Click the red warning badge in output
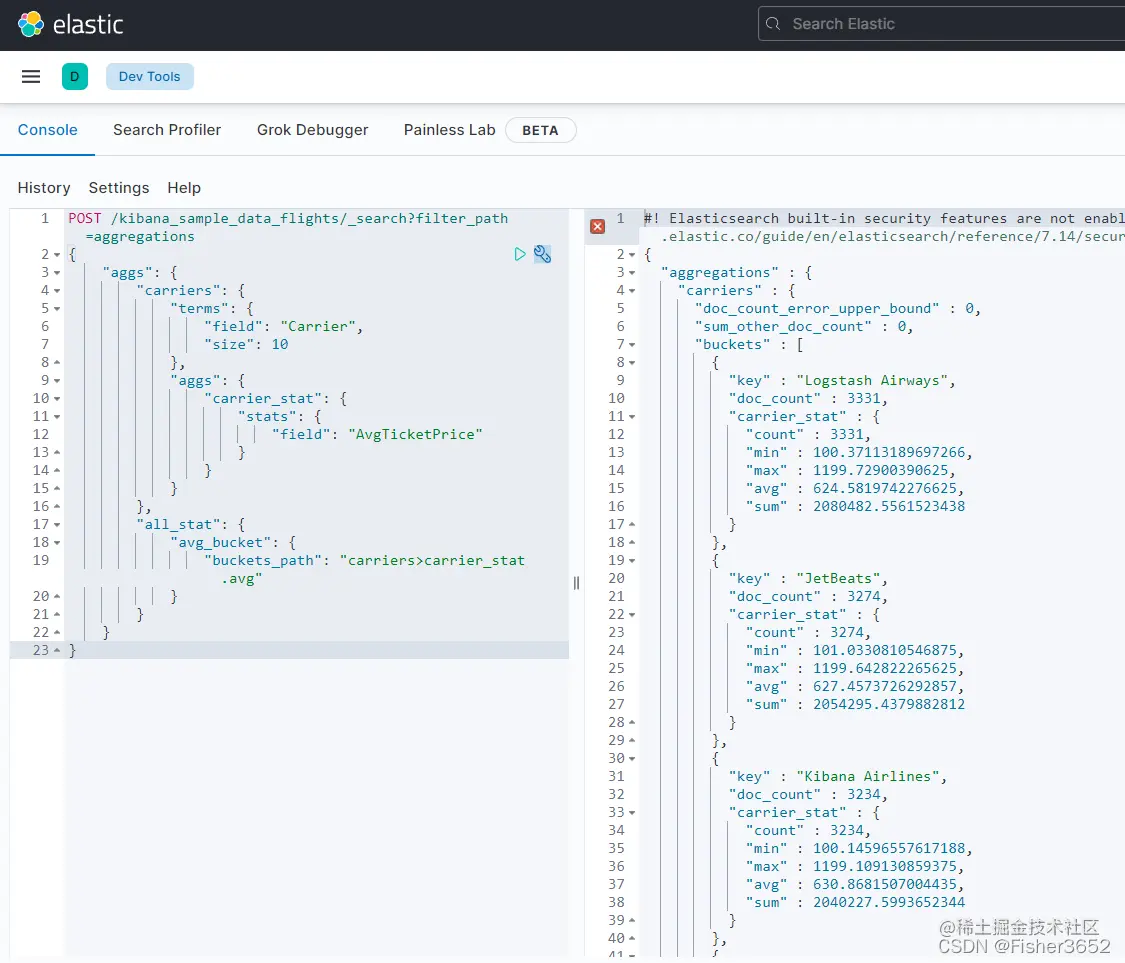The image size is (1125, 963). click(x=597, y=227)
